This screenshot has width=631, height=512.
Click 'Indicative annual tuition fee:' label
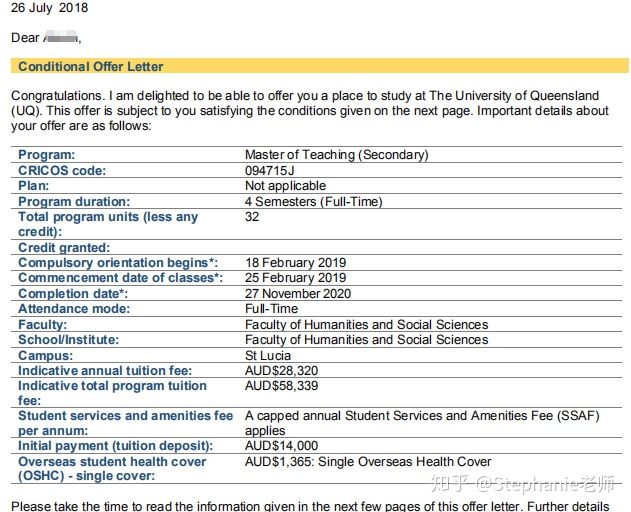pyautogui.click(x=105, y=371)
